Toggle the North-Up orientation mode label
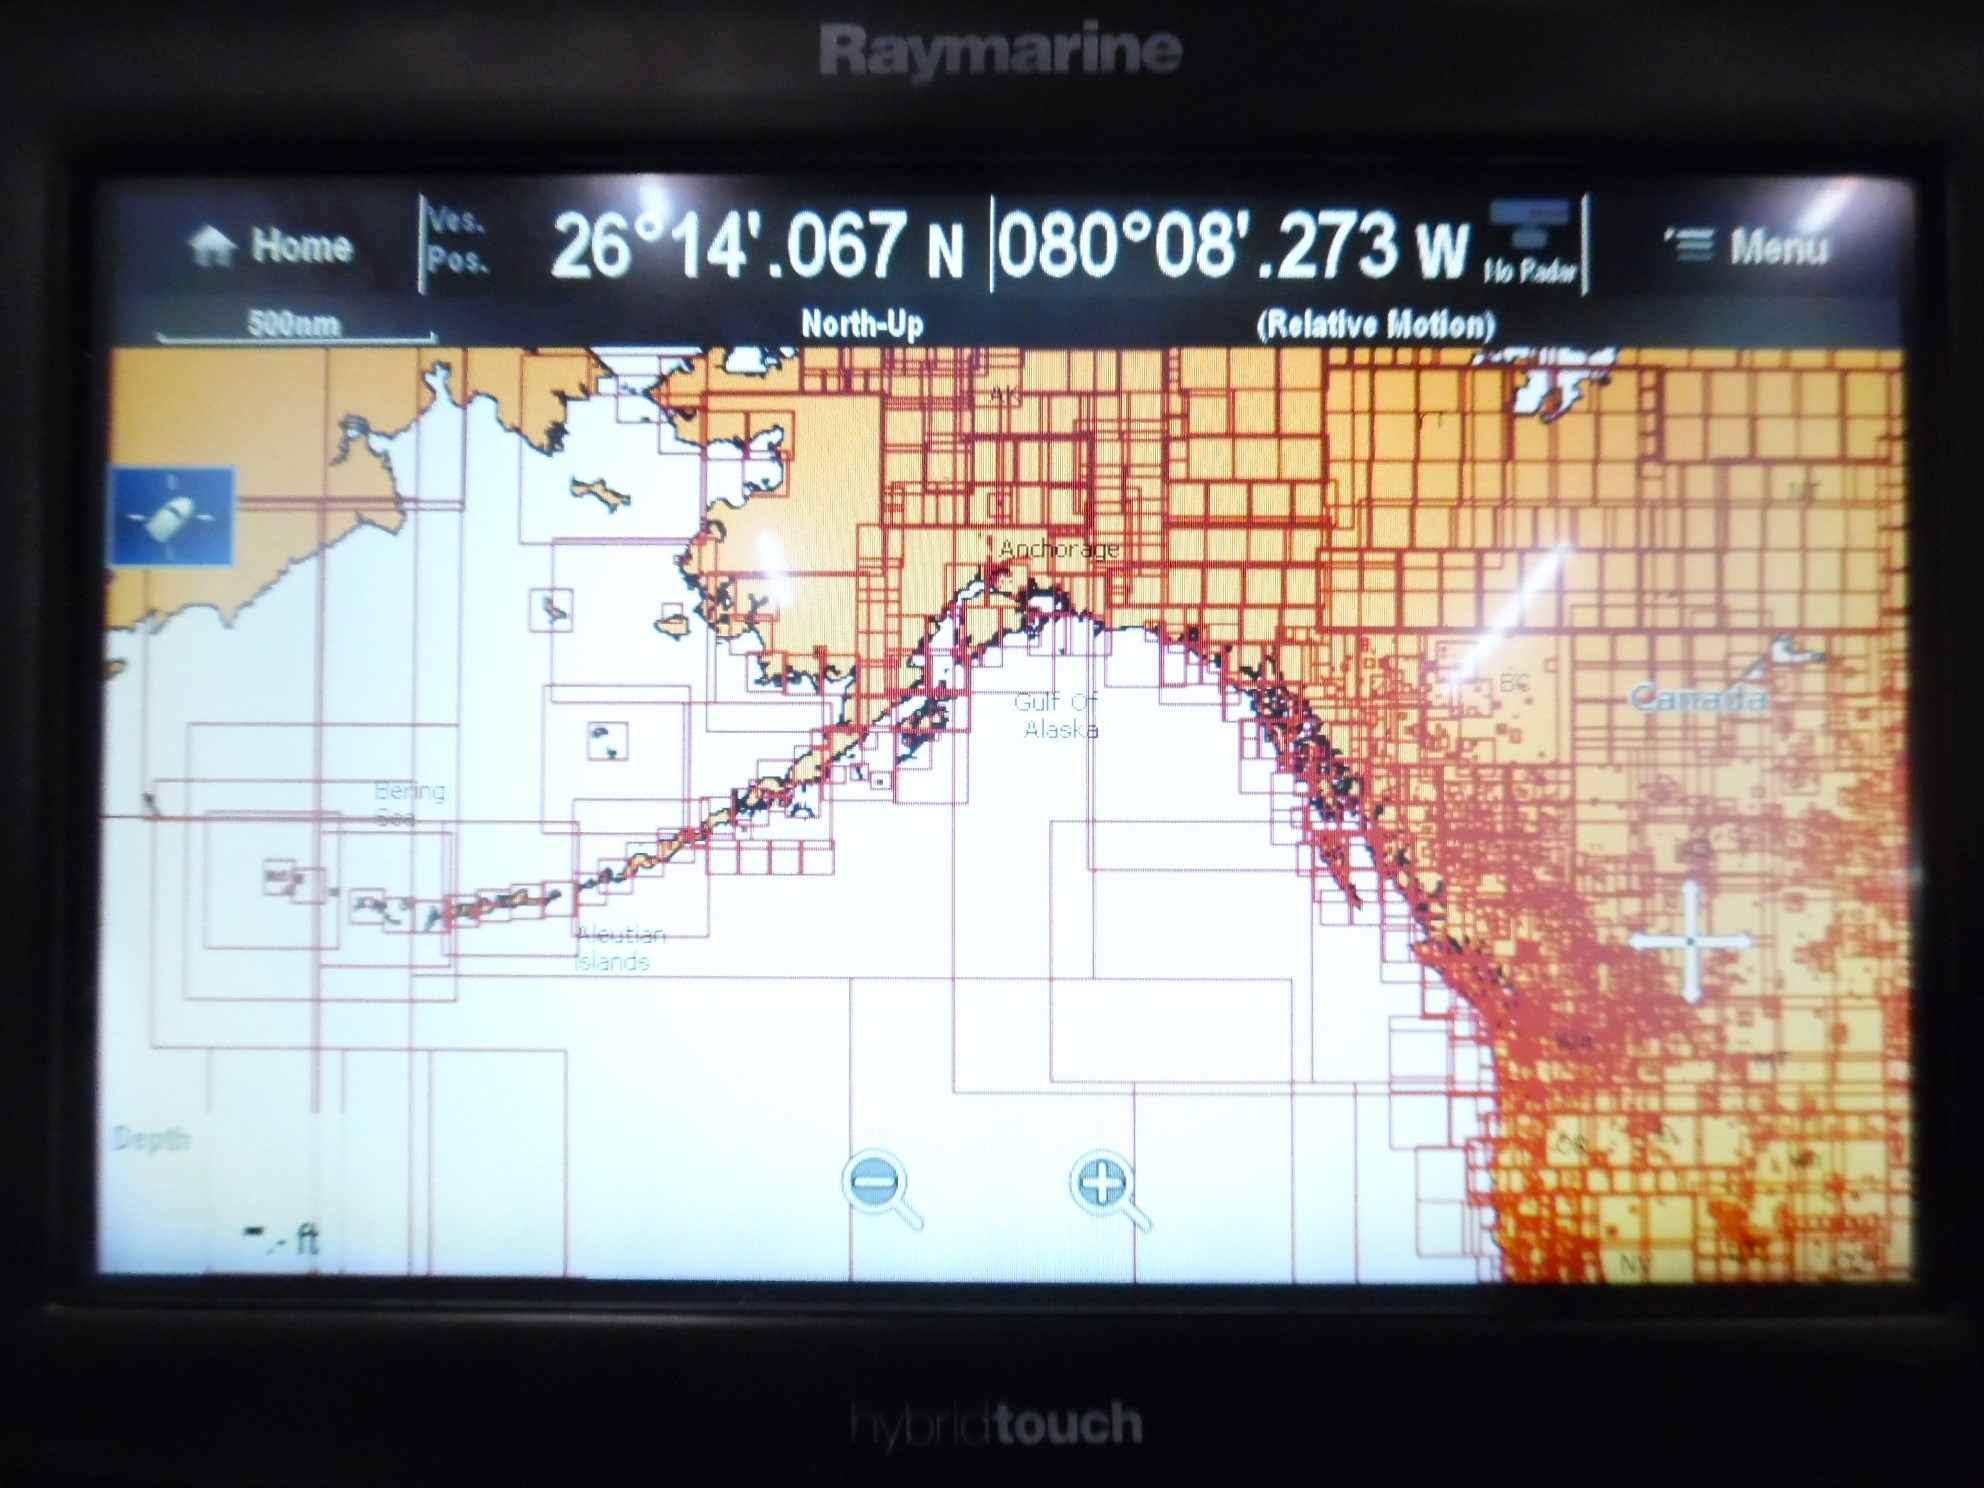Screen dimensions: 1984x1488 (862, 324)
